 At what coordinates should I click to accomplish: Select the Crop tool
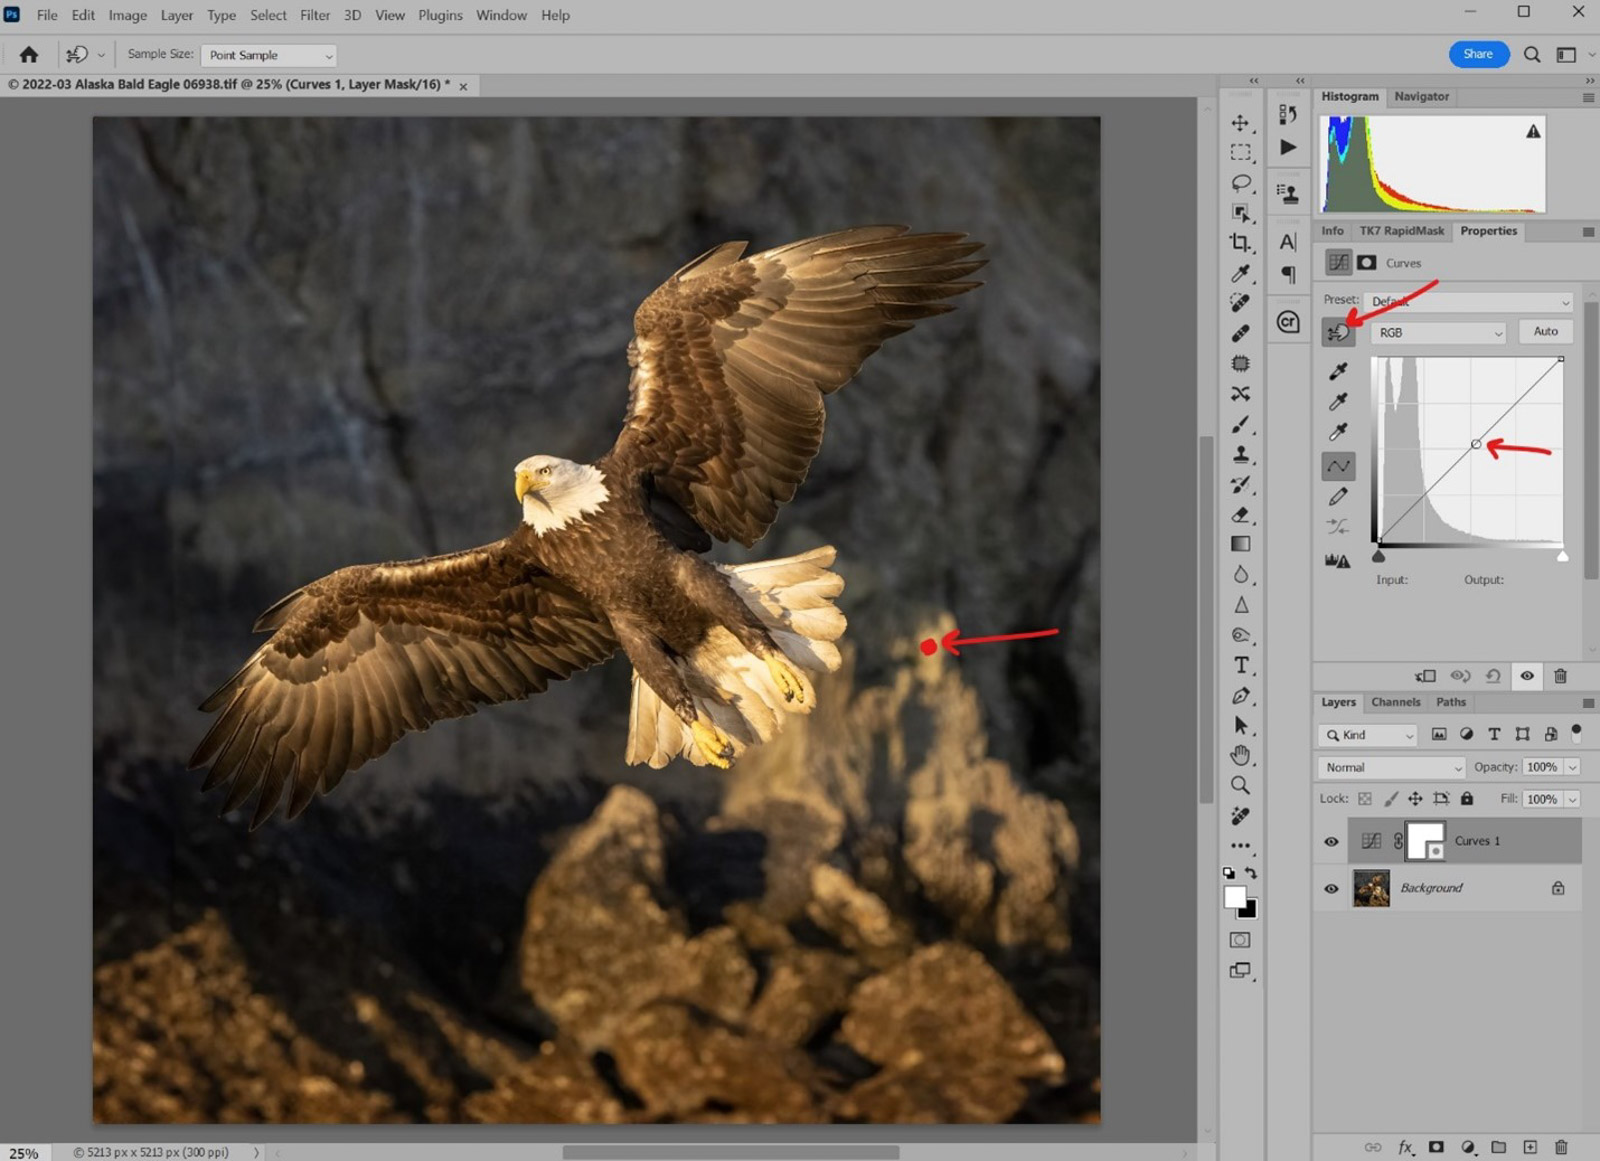tap(1240, 240)
